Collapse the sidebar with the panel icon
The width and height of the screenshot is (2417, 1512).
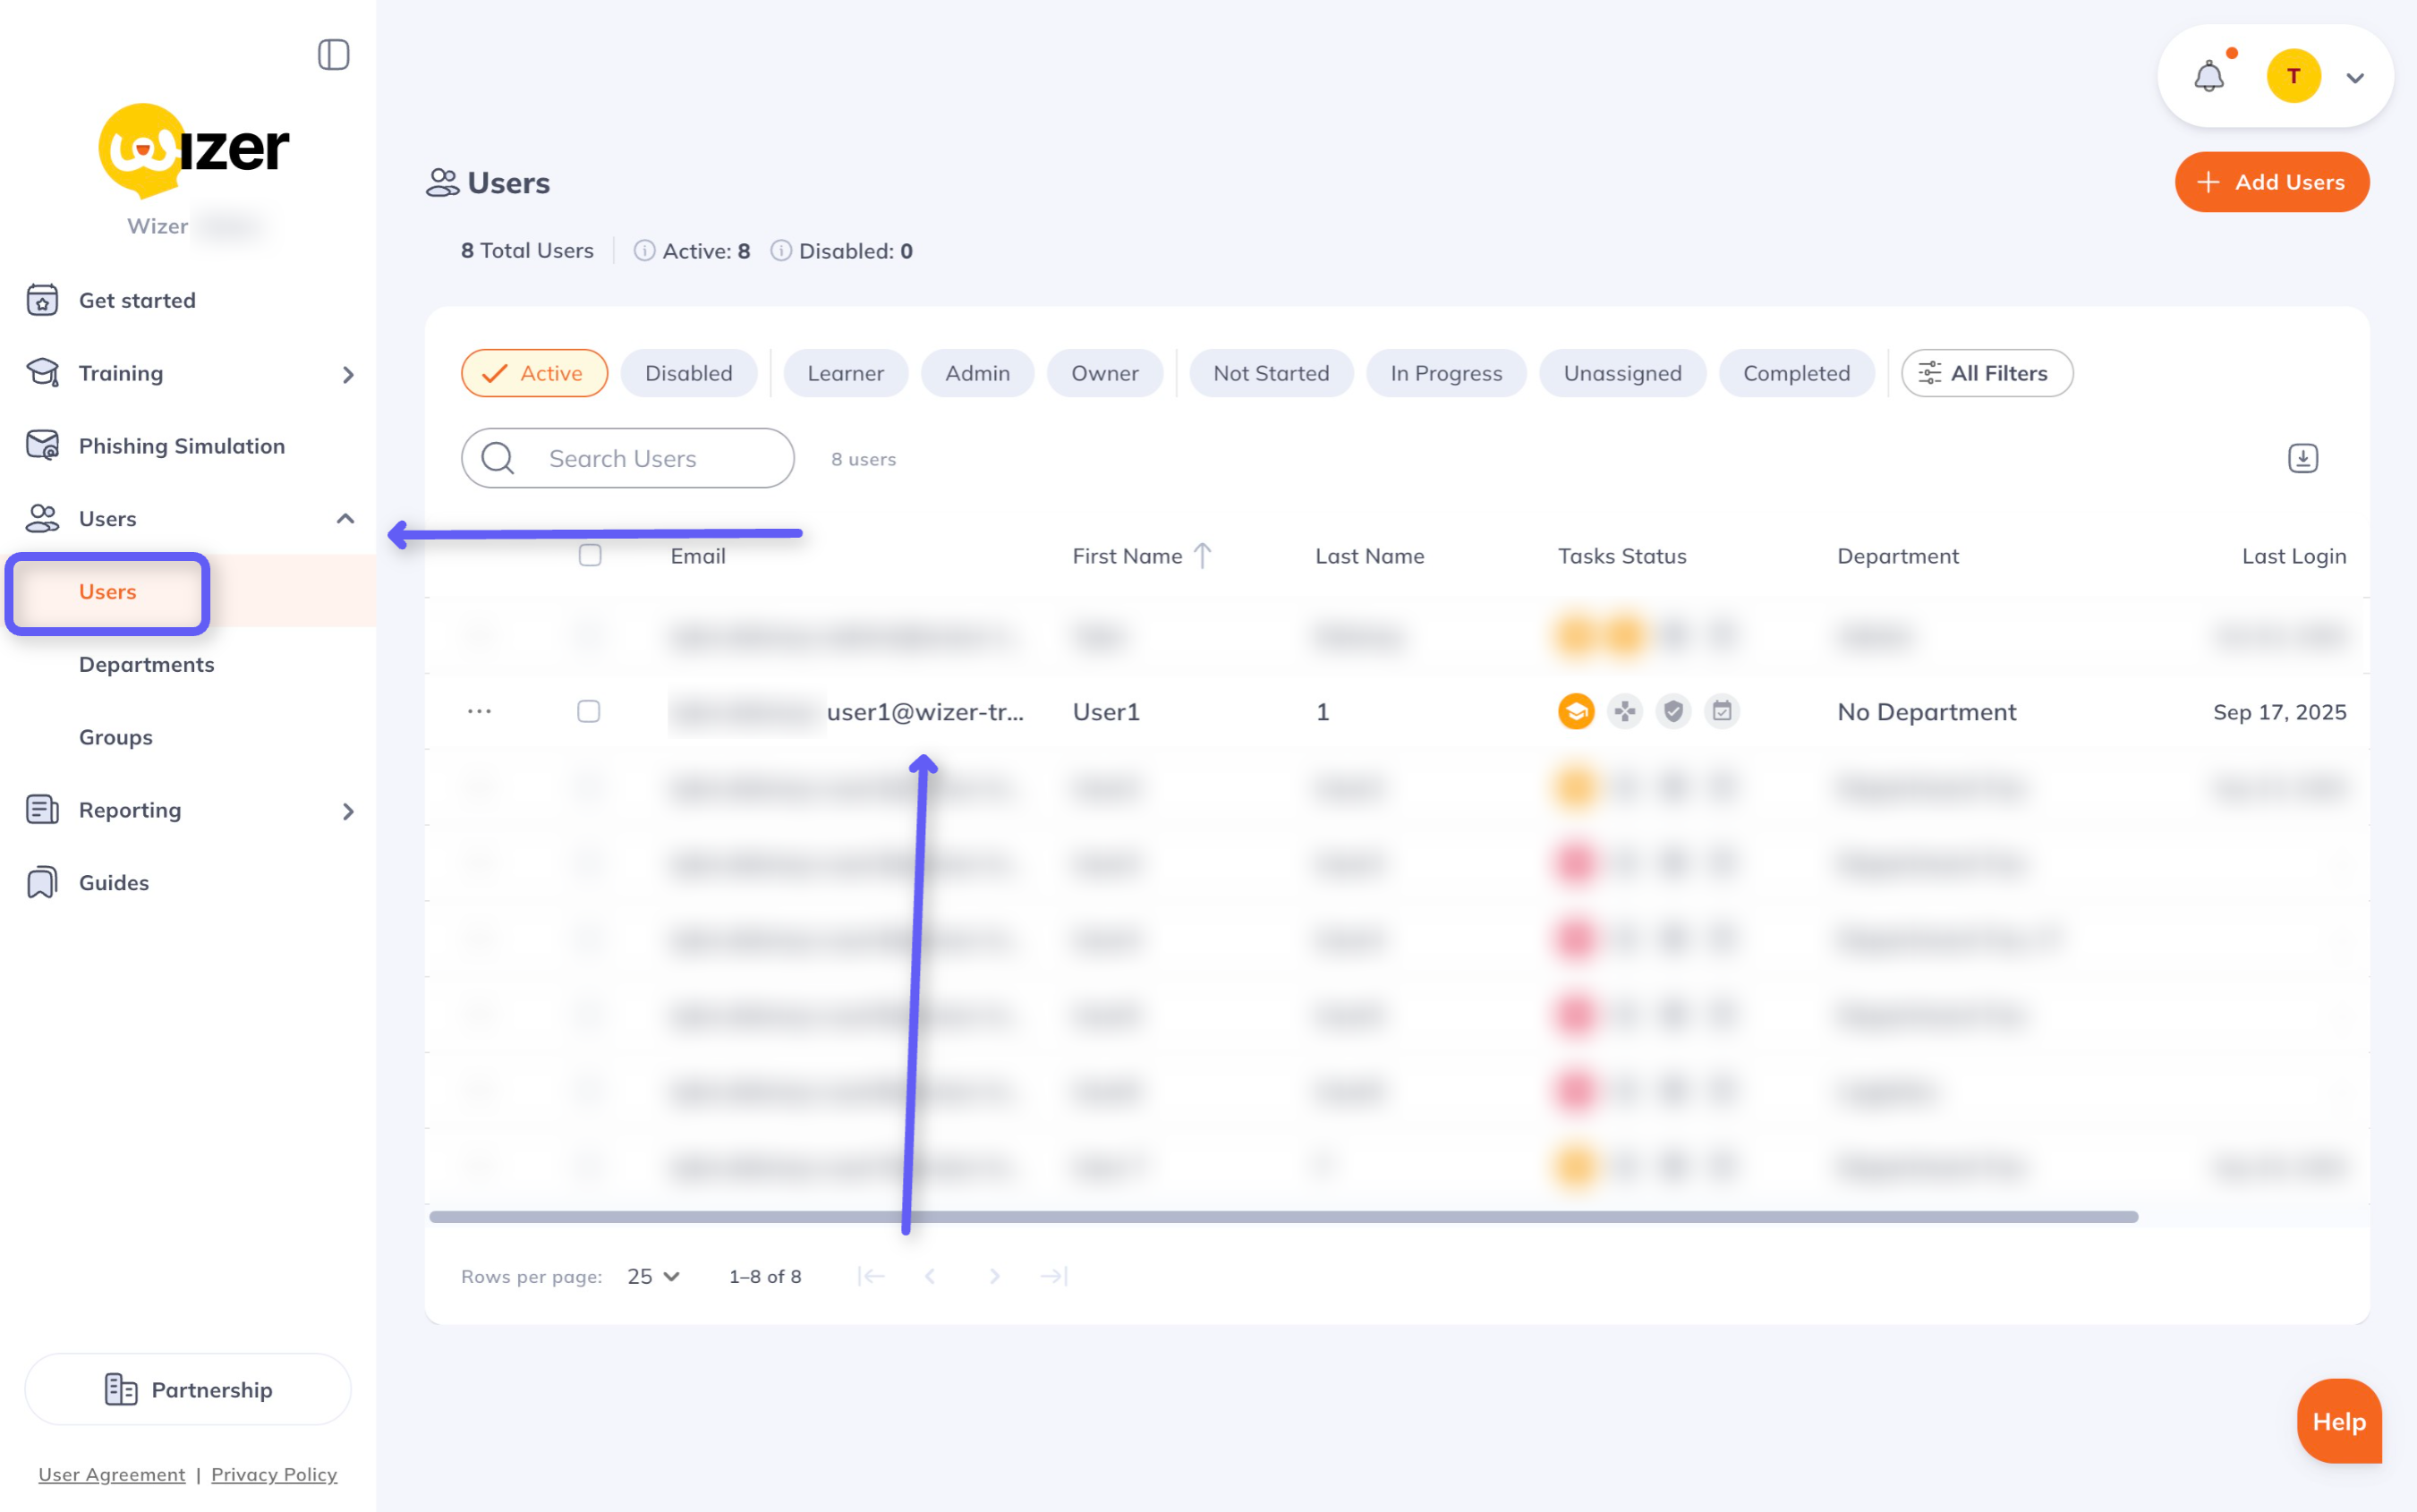(x=333, y=55)
